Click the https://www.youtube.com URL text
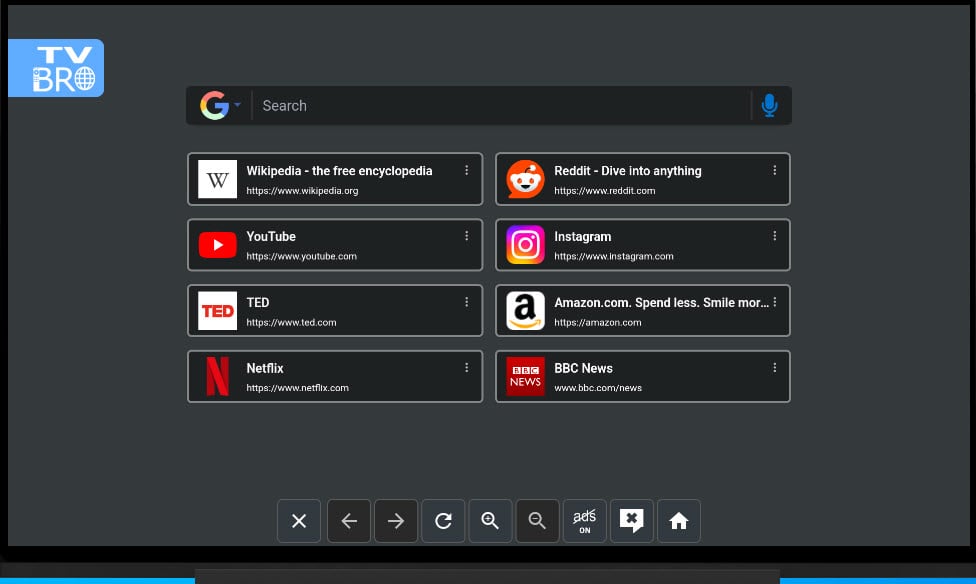Viewport: 976px width, 584px height. pyautogui.click(x=302, y=257)
